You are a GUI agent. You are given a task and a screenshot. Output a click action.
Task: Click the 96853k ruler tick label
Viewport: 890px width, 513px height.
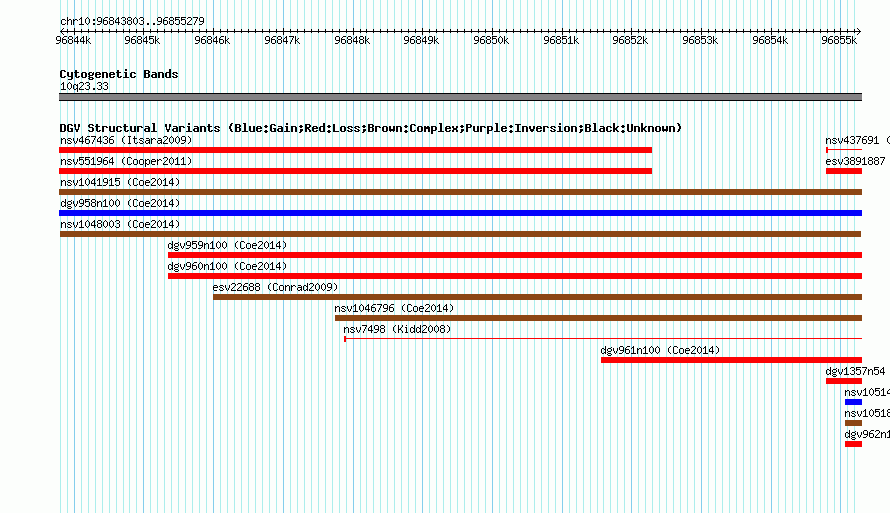[x=700, y=40]
